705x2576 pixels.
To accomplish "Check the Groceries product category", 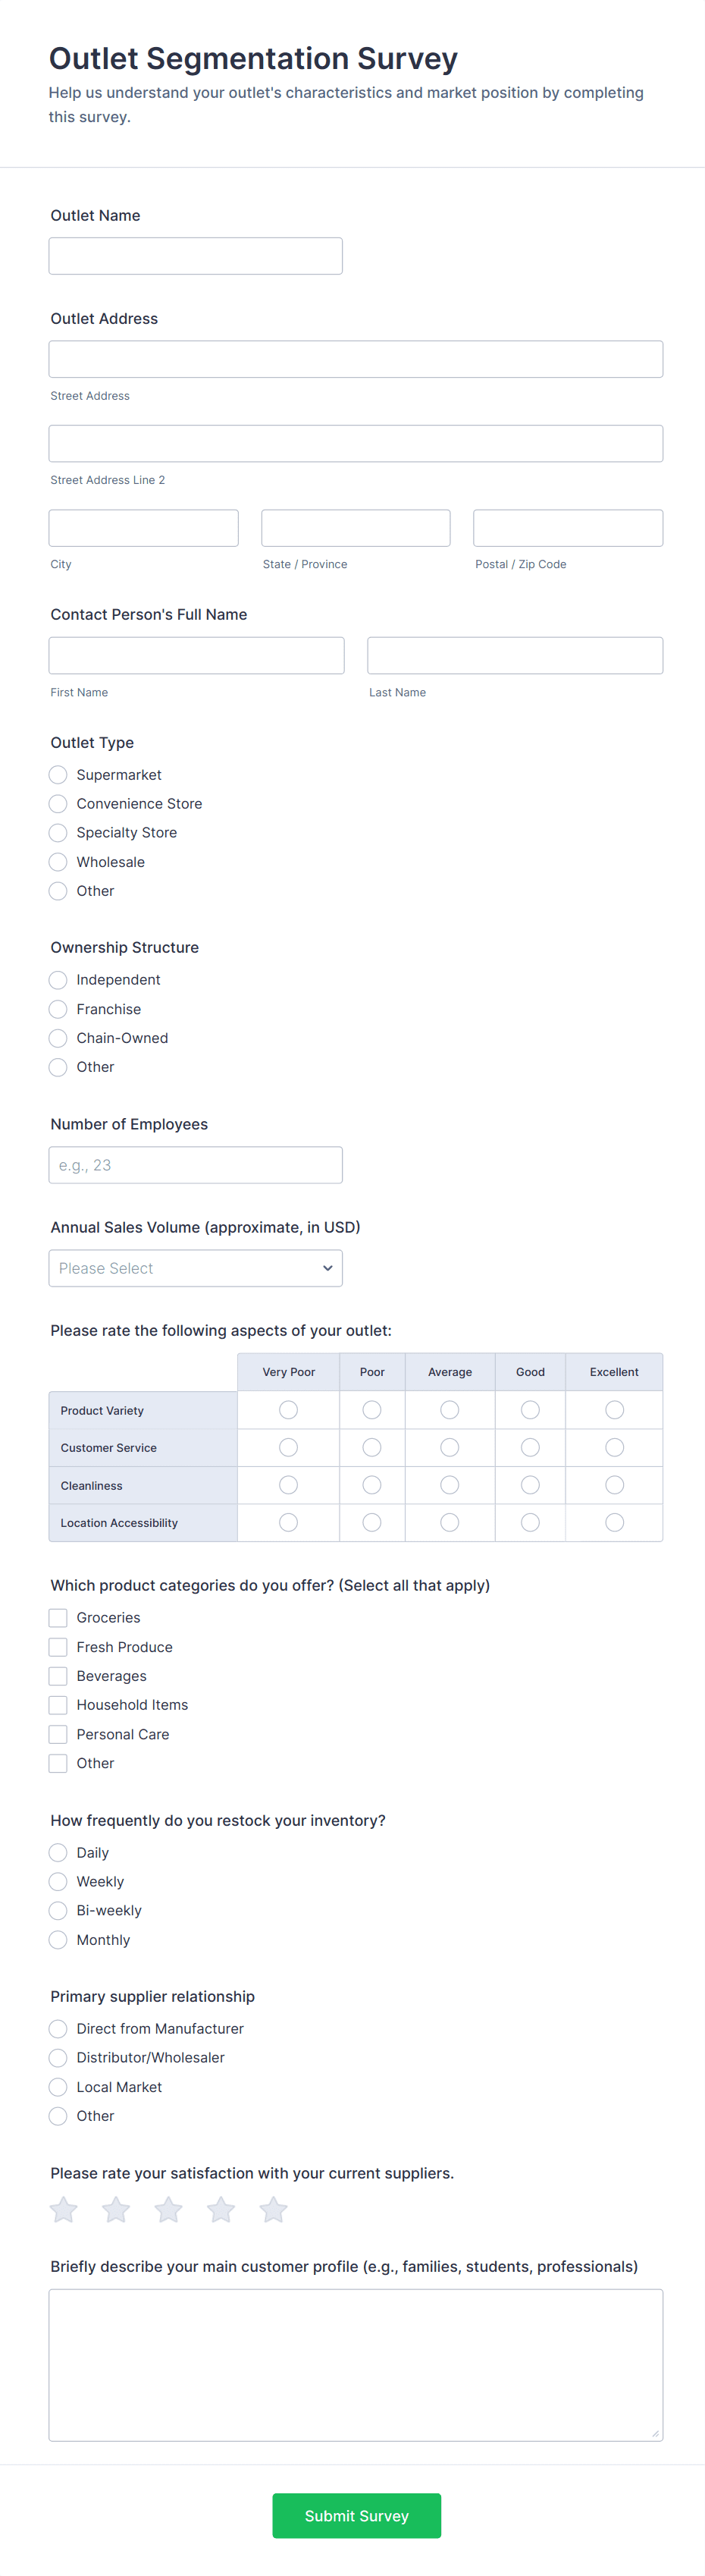I will click(x=58, y=1617).
